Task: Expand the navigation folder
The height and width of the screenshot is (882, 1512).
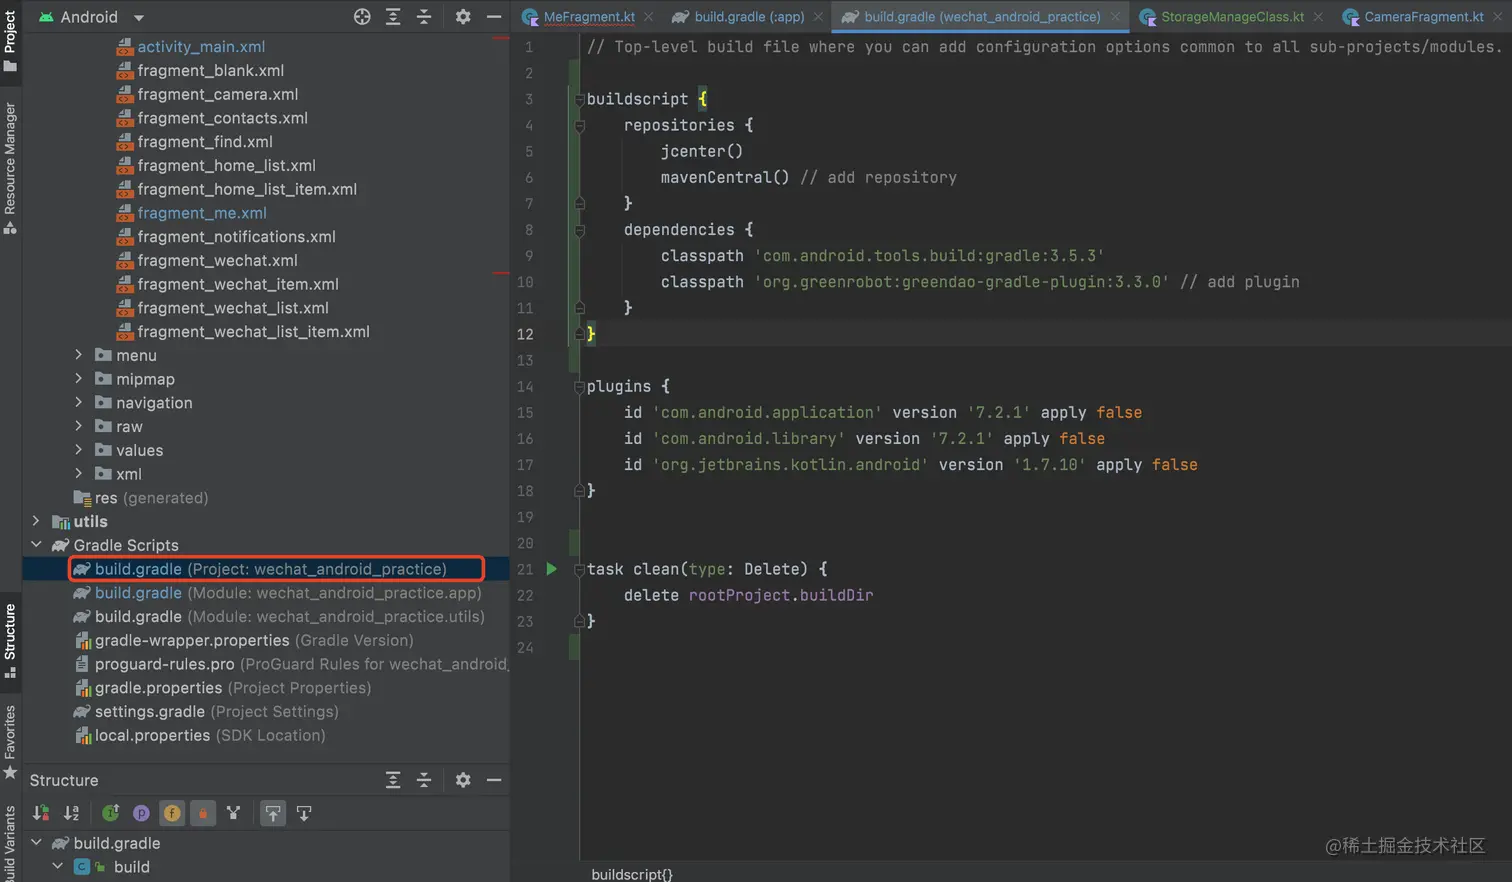Action: click(79, 403)
